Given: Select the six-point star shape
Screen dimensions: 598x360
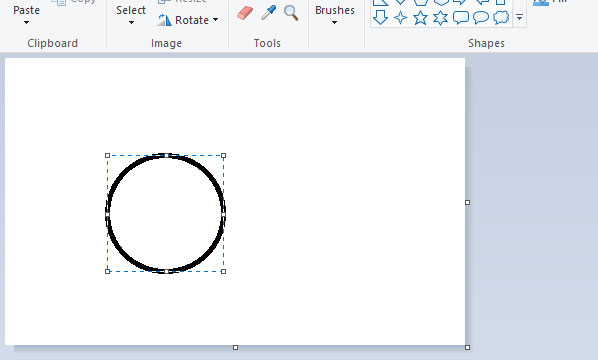Looking at the screenshot, I should [x=440, y=18].
